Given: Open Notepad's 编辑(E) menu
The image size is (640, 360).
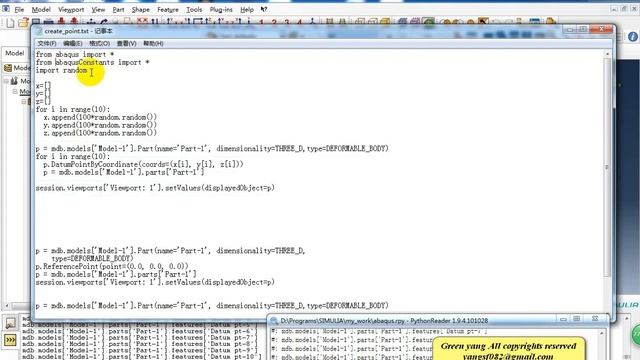Looking at the screenshot, I should coord(73,43).
